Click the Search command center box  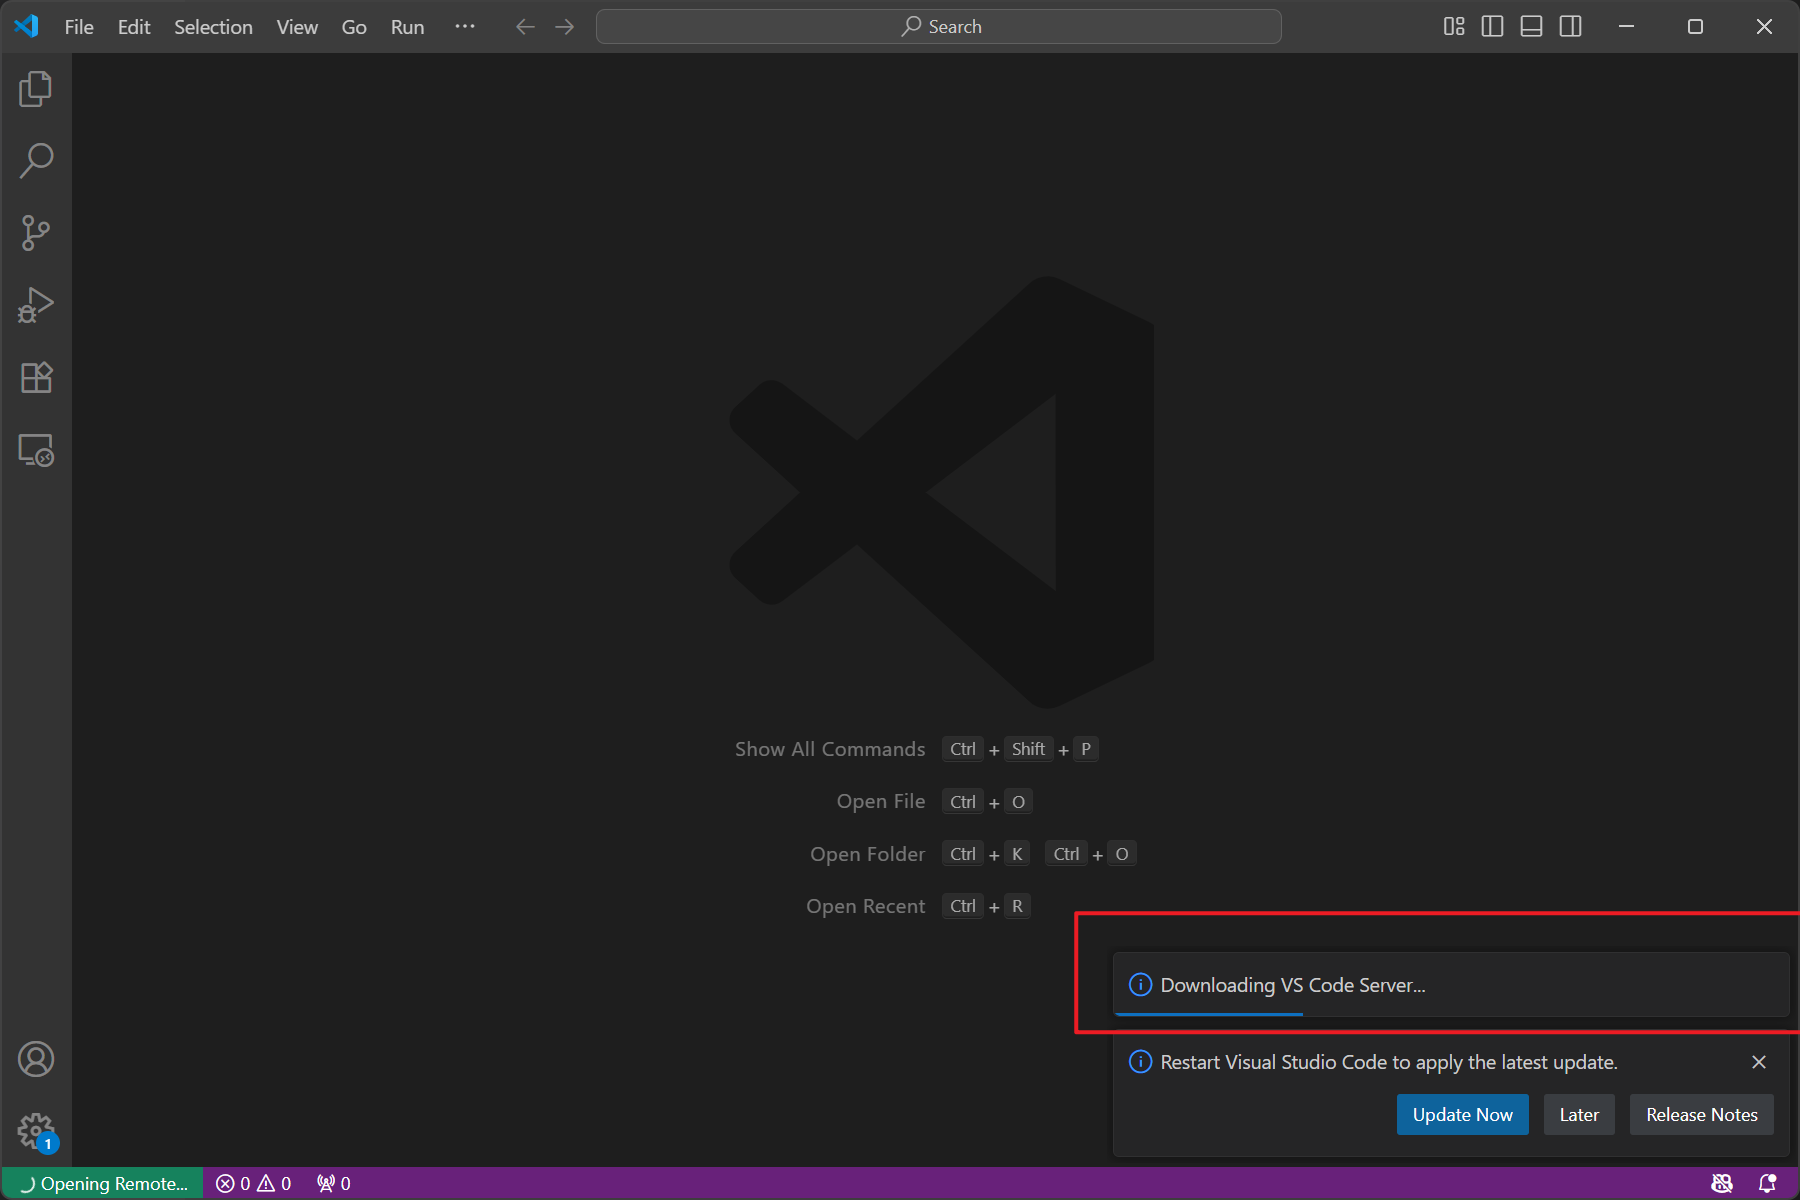point(938,27)
